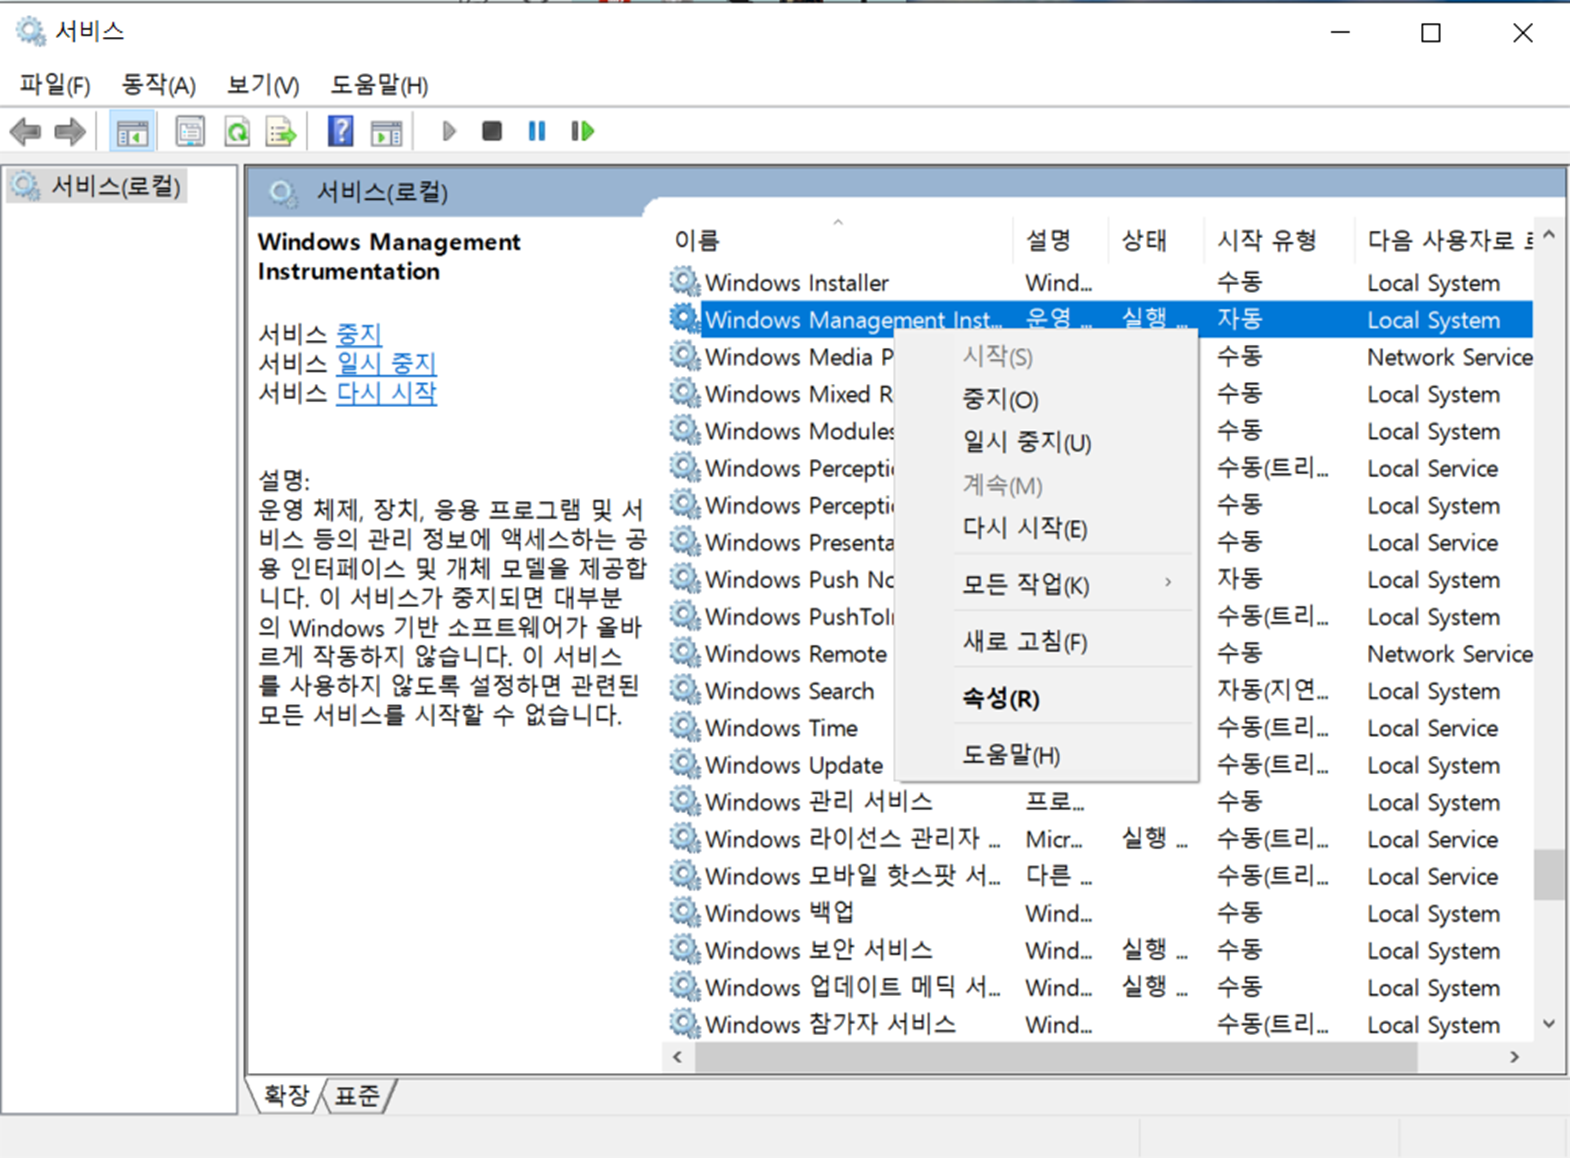
Task: Click the 일시 중지 service link
Action: (x=386, y=362)
